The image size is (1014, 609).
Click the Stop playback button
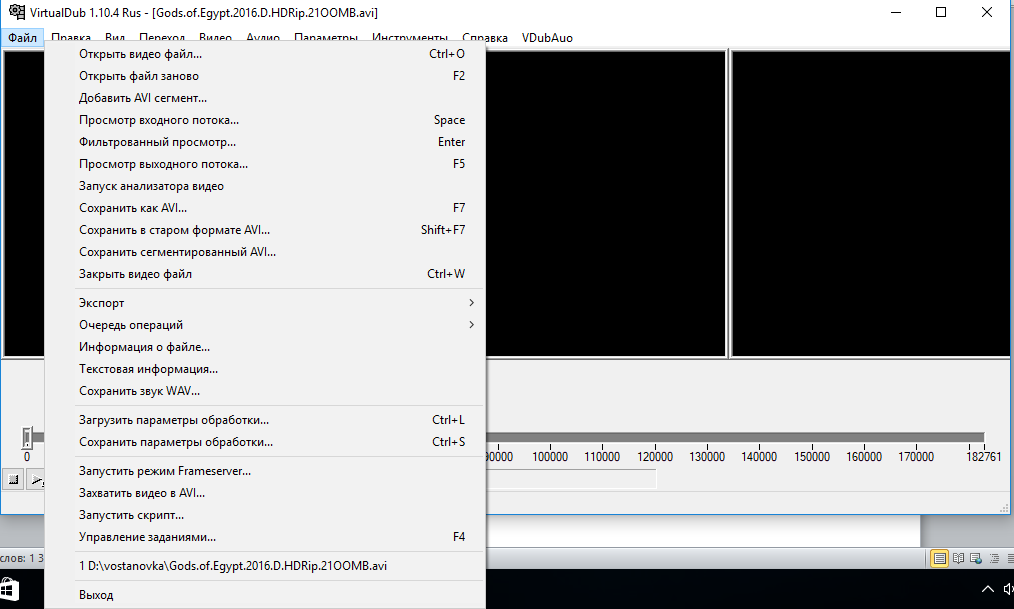tap(13, 480)
